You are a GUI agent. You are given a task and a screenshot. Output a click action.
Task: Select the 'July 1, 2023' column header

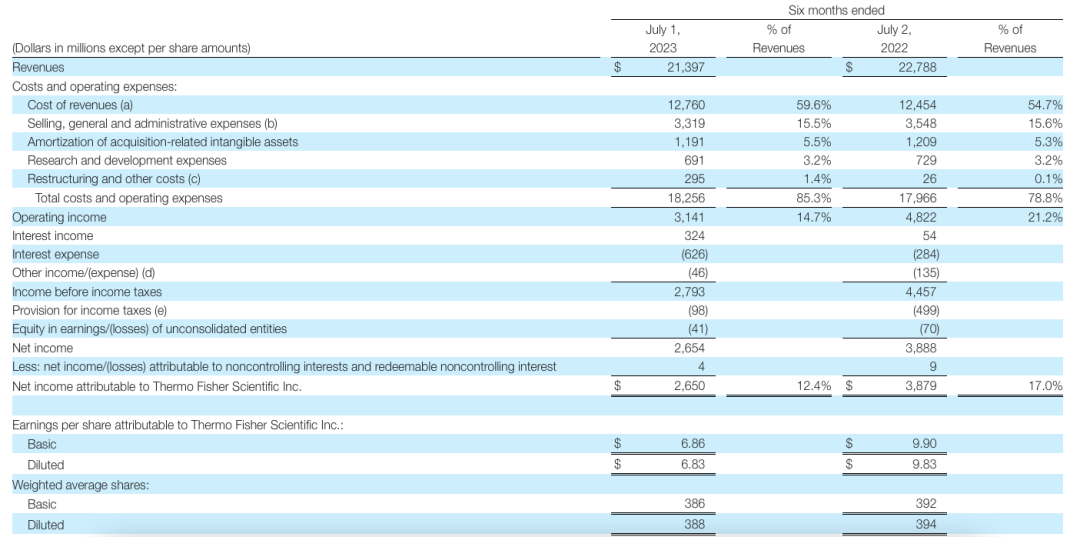tap(664, 39)
